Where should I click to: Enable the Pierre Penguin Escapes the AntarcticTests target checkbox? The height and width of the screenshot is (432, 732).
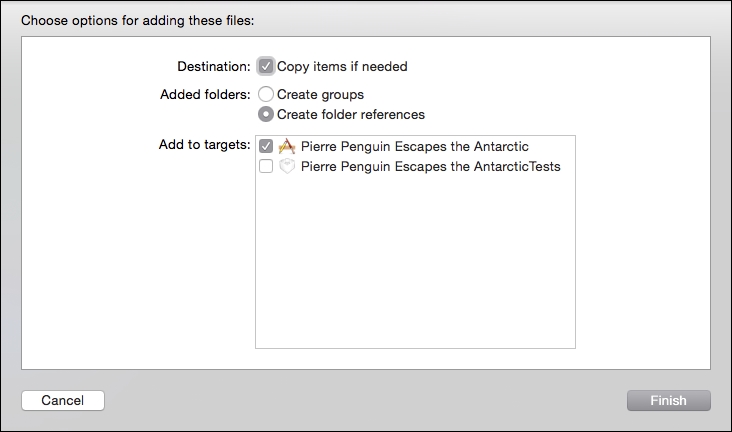pyautogui.click(x=266, y=166)
